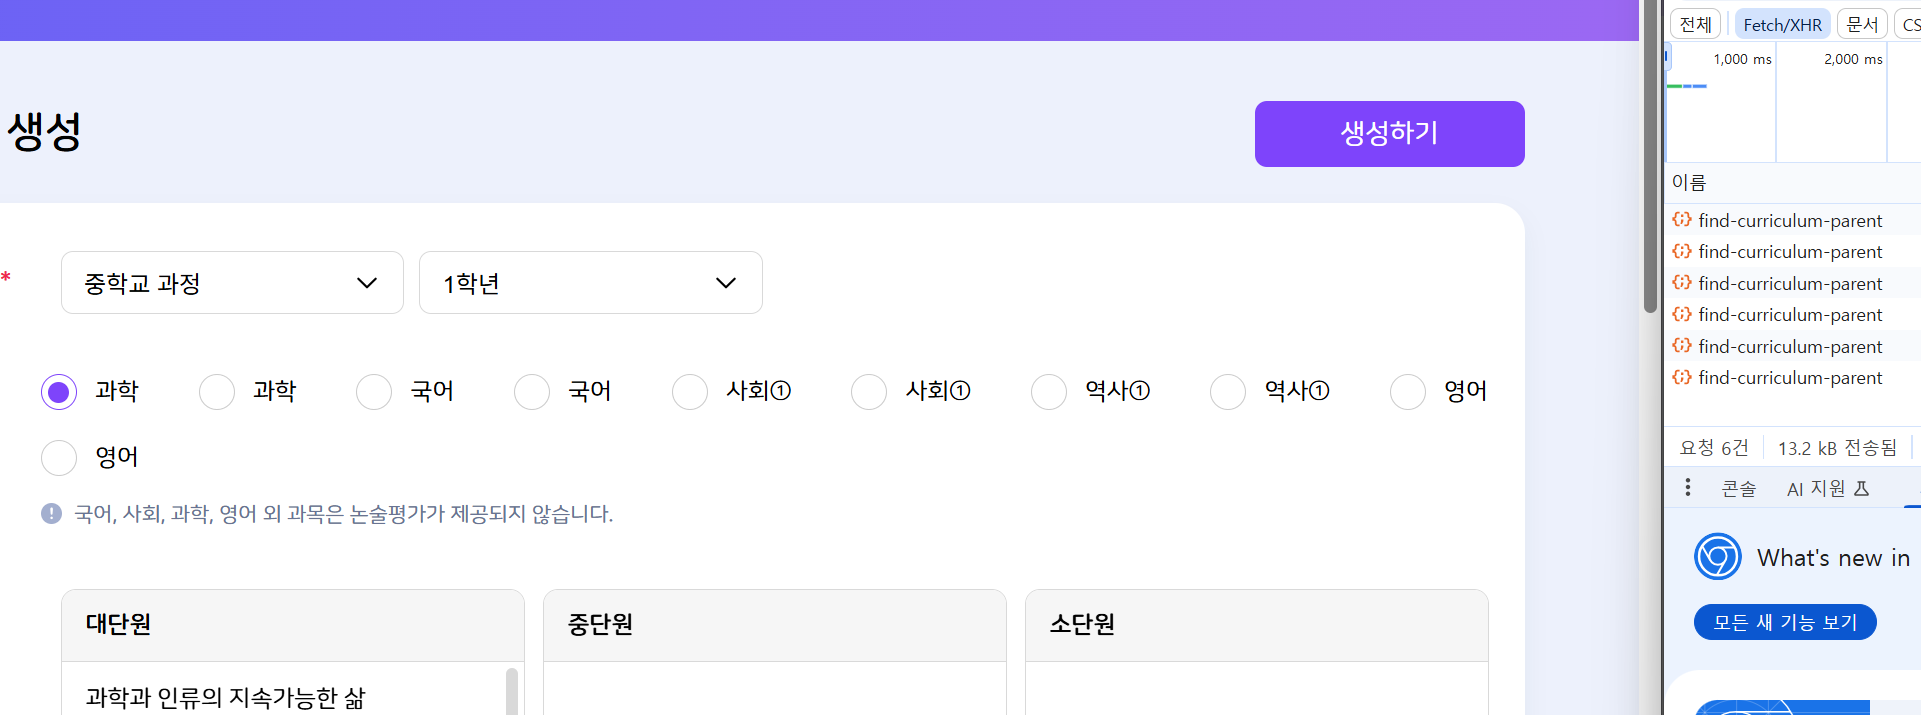The width and height of the screenshot is (1921, 715).
Task: Click the info icon beside the subject notice
Action: pos(51,514)
